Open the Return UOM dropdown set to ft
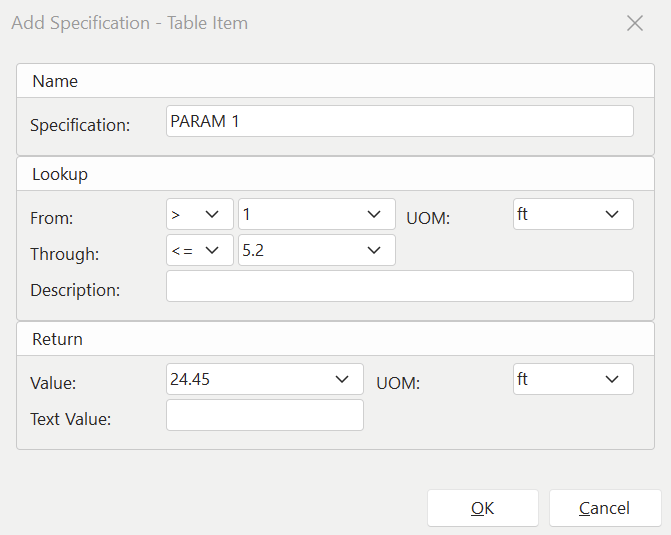Viewport: 671px width, 535px height. pyautogui.click(x=573, y=379)
